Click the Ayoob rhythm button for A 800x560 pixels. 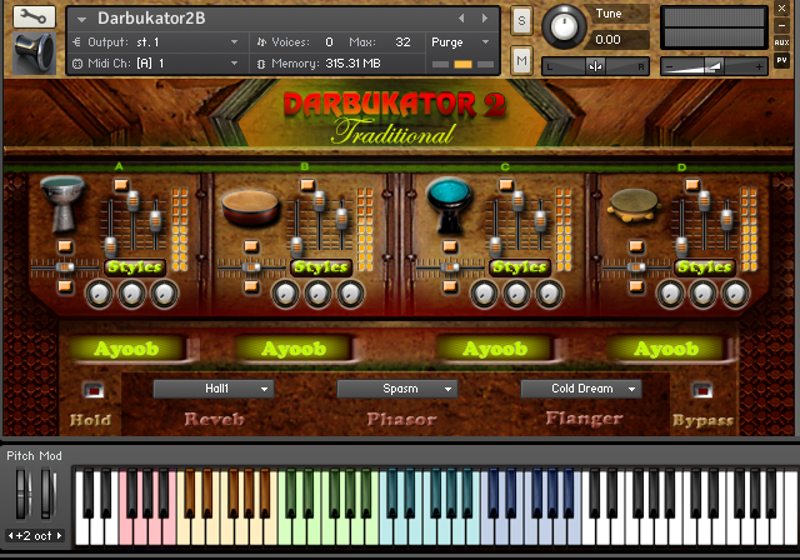coord(127,349)
